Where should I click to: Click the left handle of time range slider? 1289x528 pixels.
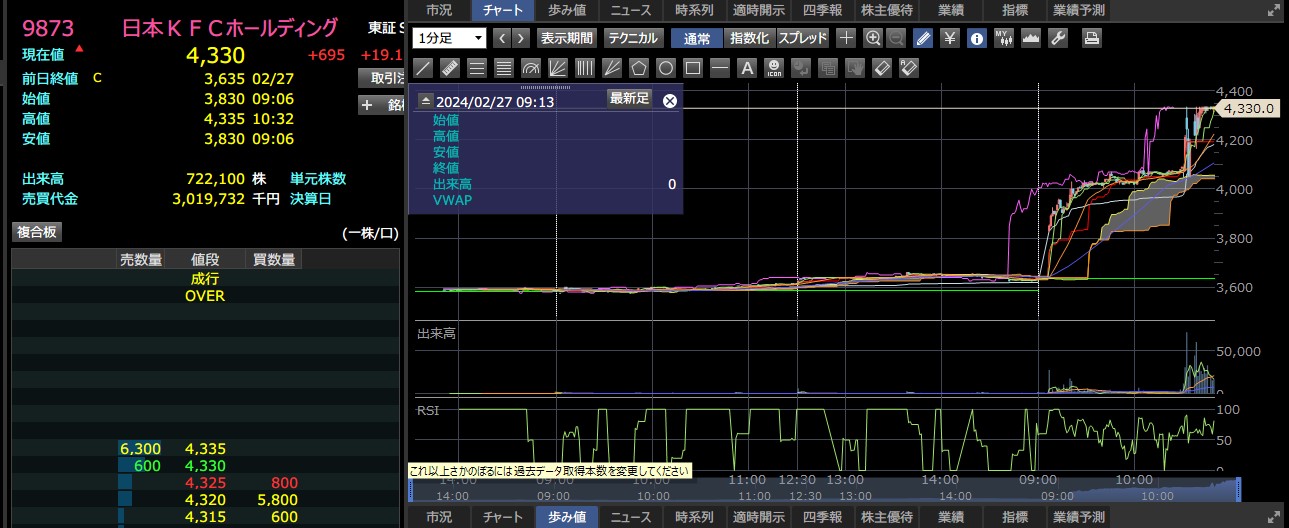(x=411, y=490)
